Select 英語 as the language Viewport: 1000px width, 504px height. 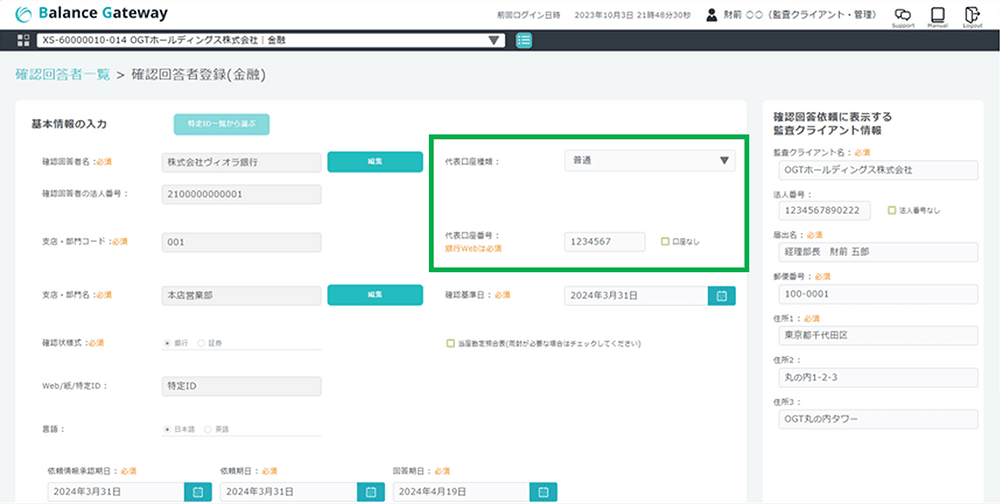pyautogui.click(x=208, y=429)
